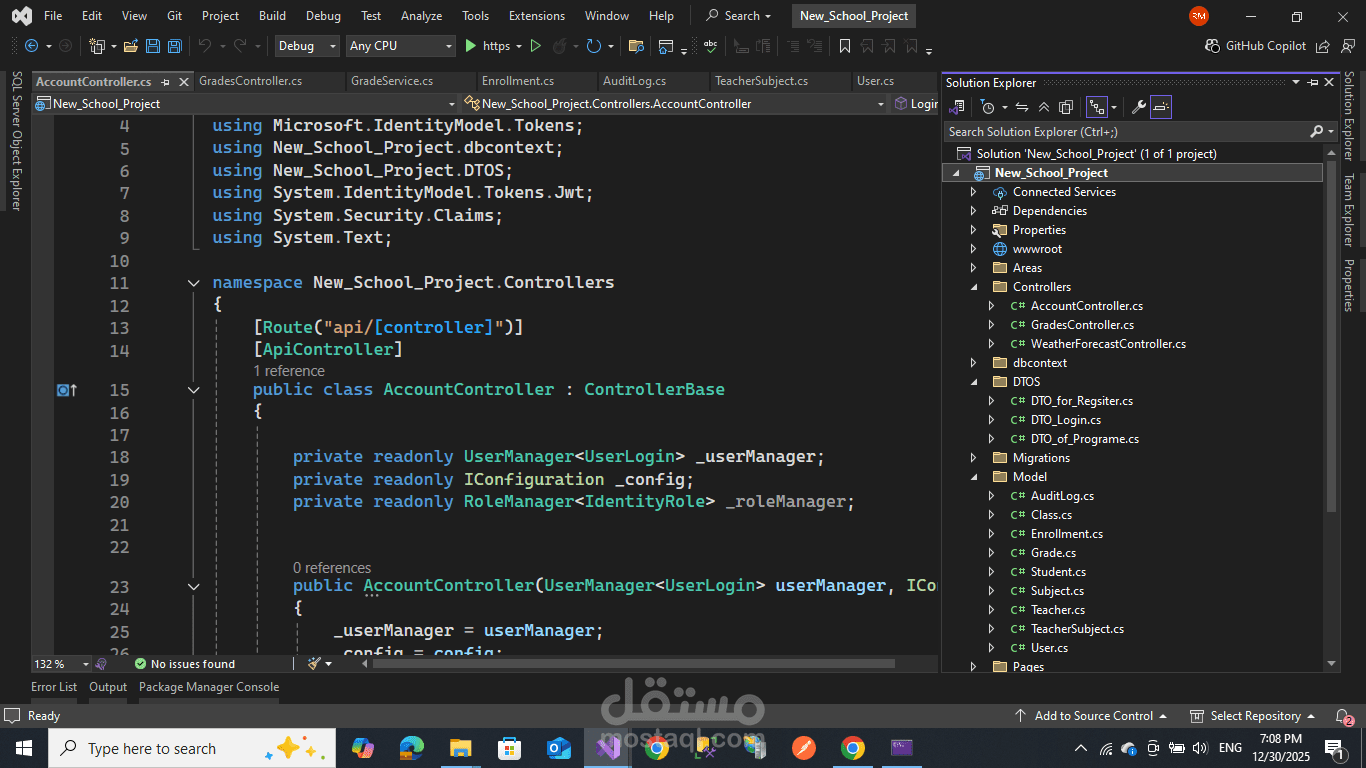The height and width of the screenshot is (768, 1366).
Task: Adjust the editor zoom control showing 132%
Action: (54, 663)
